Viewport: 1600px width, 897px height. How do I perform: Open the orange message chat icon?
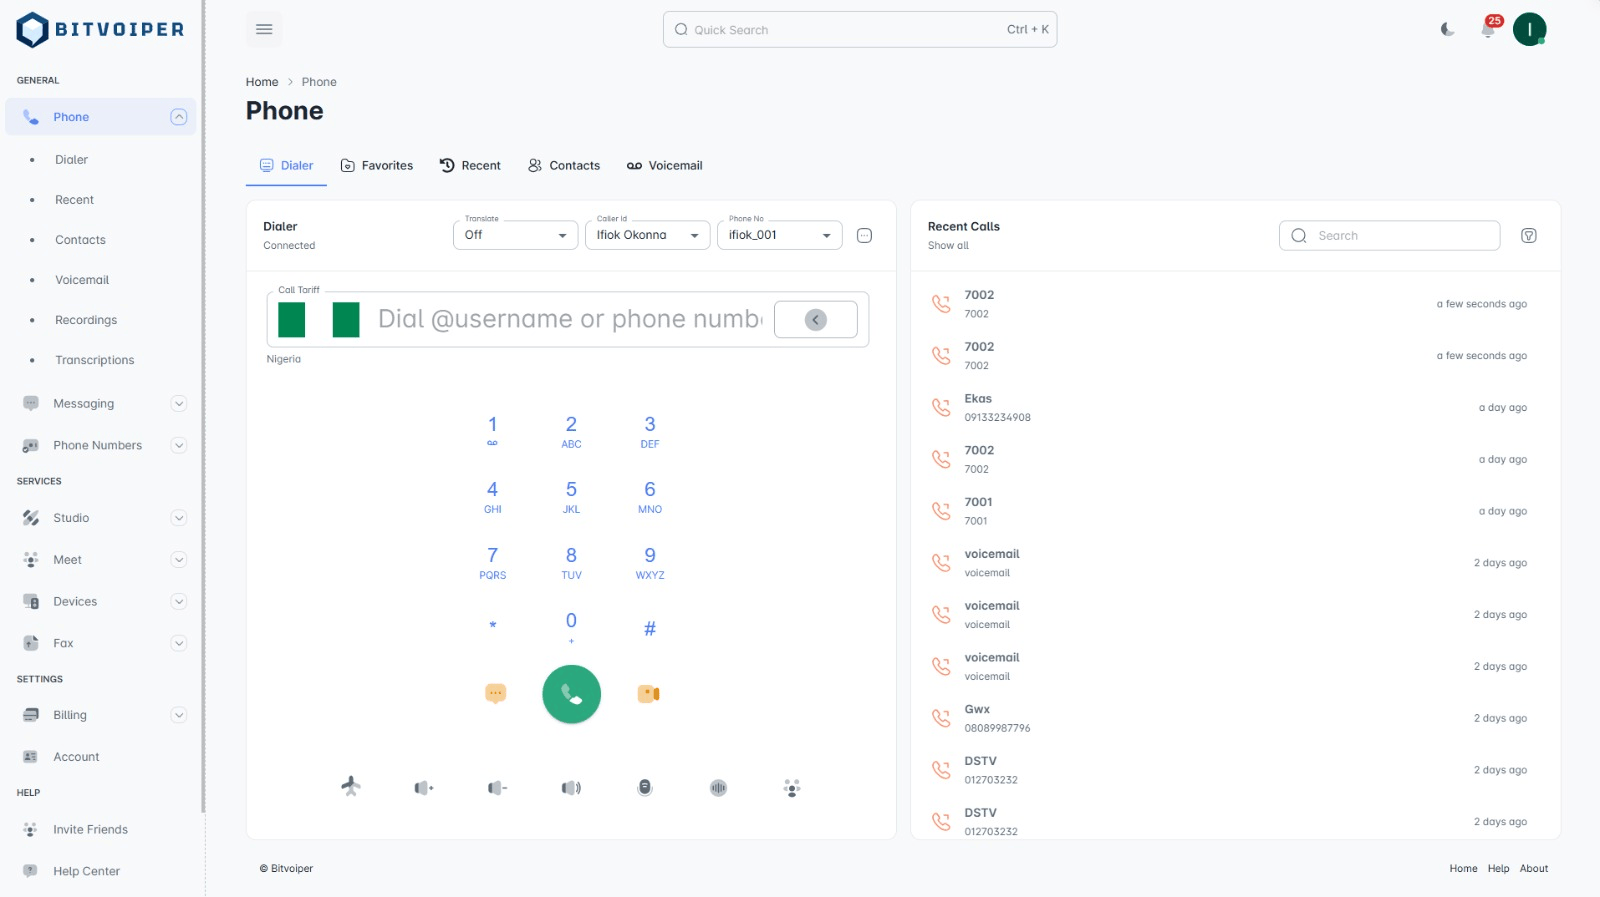tap(495, 693)
